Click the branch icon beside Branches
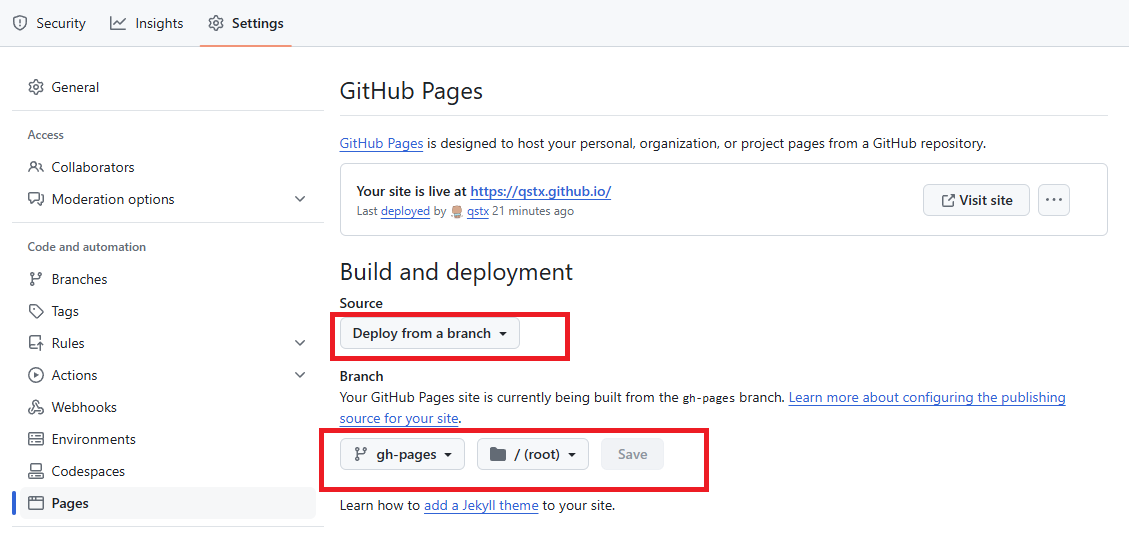This screenshot has width=1129, height=535. pyautogui.click(x=35, y=279)
